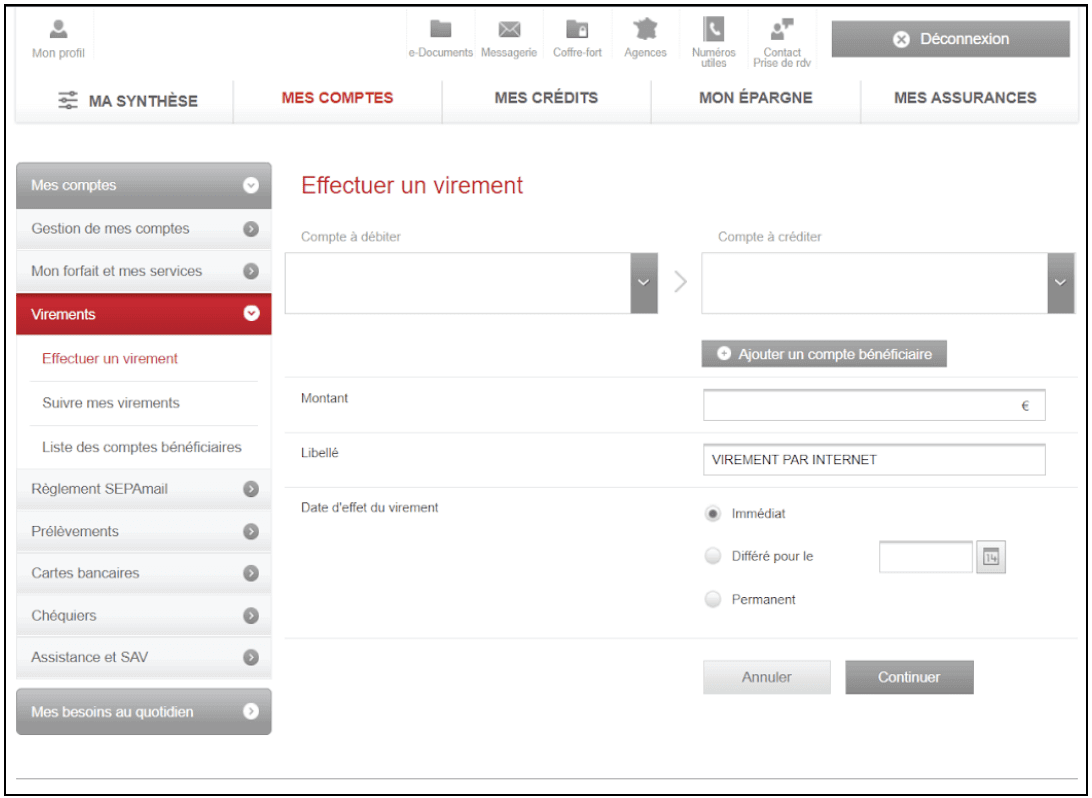Collapse the Virements section

coord(143,314)
